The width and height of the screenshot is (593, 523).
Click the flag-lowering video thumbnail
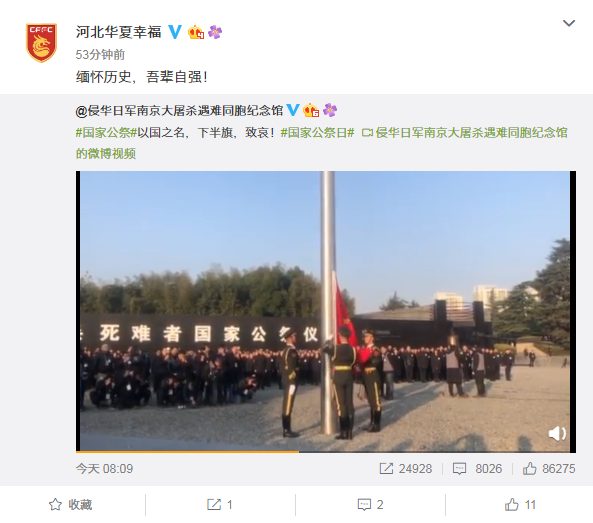point(326,310)
